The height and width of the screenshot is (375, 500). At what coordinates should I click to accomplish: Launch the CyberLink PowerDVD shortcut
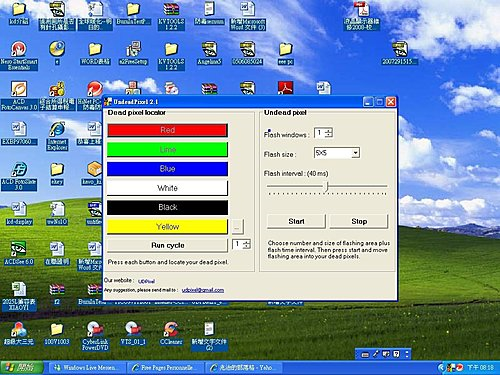[95, 336]
